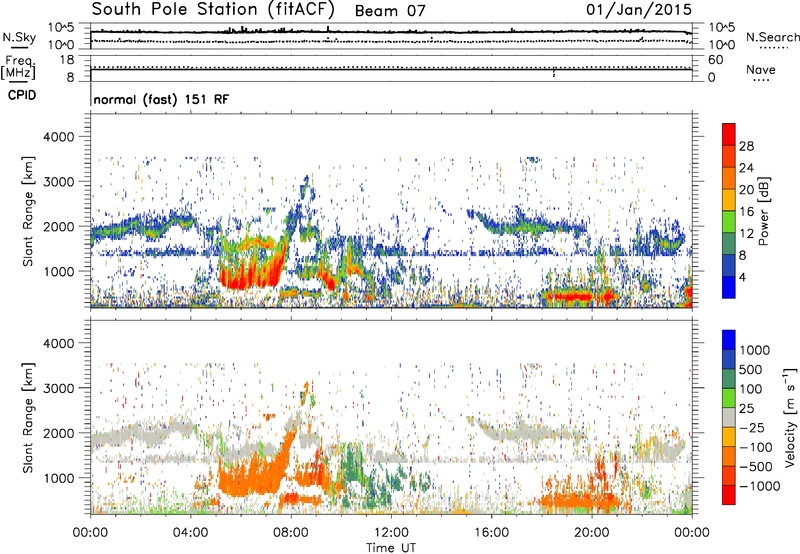This screenshot has height=554, width=800.
Task: Click the 'N.Search' legend label
Action: pyautogui.click(x=772, y=37)
